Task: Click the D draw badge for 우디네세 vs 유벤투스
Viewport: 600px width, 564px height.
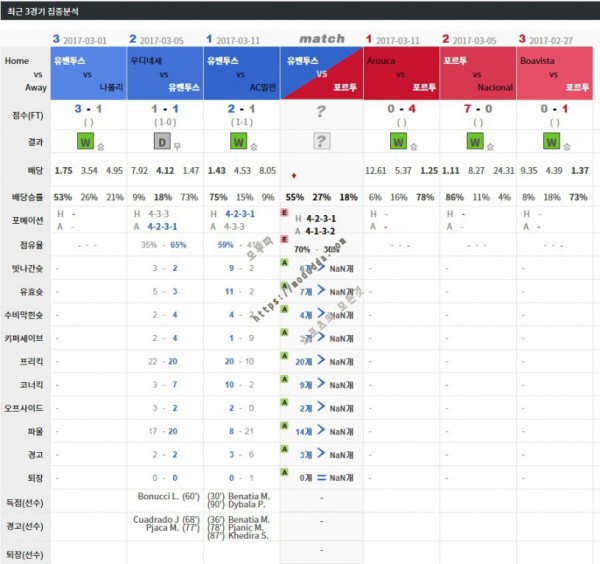Action: 162,142
